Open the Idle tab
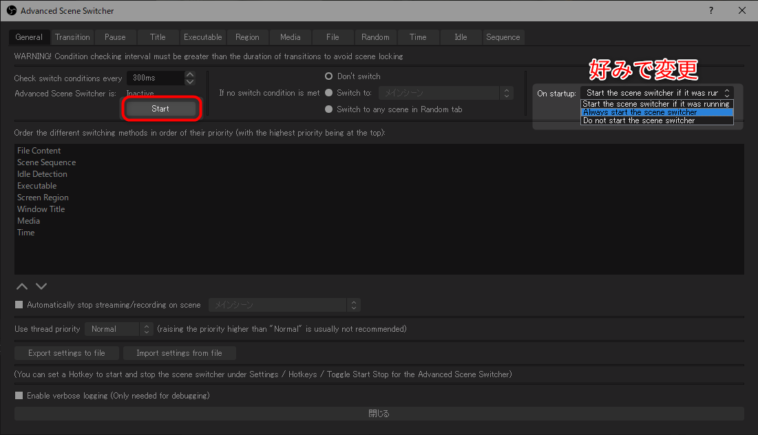Image resolution: width=758 pixels, height=435 pixels. click(461, 37)
